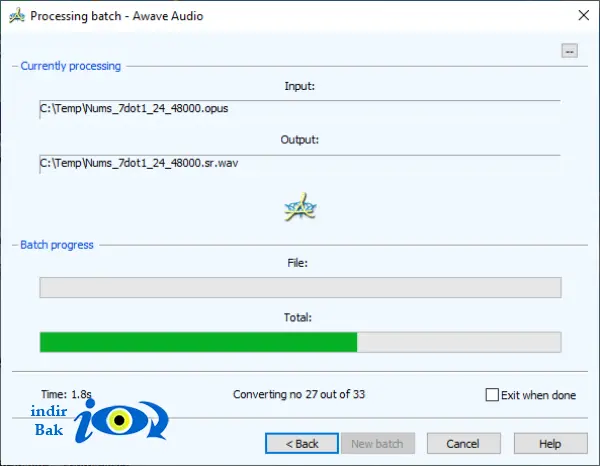The width and height of the screenshot is (600, 466).
Task: Click the 'Input:' label
Action: pyautogui.click(x=300, y=86)
